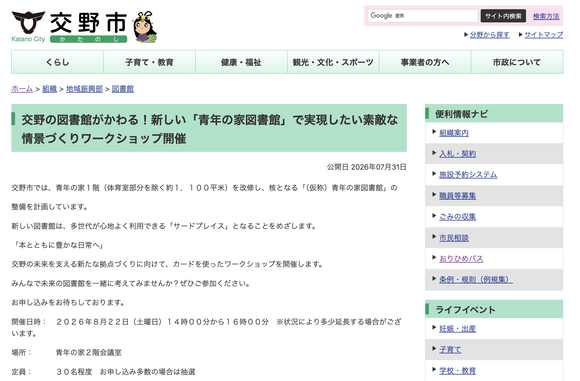Click the 「本とともに豊かな日常へ」 line

(58, 245)
